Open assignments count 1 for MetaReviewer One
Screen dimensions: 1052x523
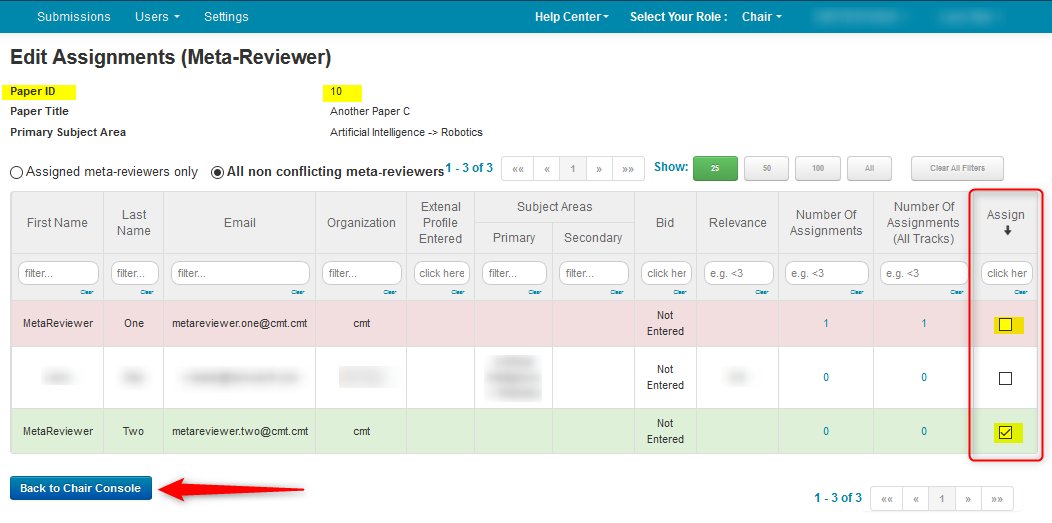[826, 323]
